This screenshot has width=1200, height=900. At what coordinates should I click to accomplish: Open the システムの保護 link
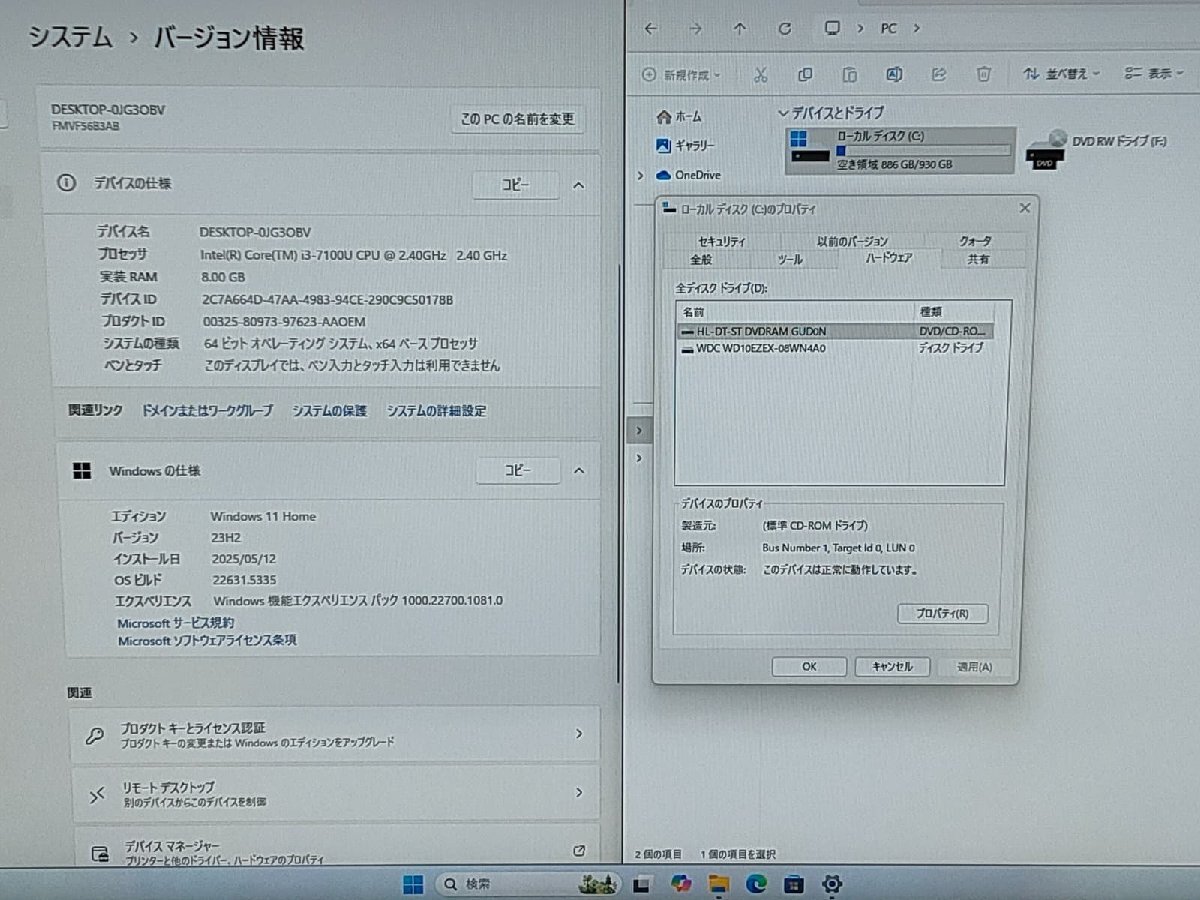click(x=329, y=411)
